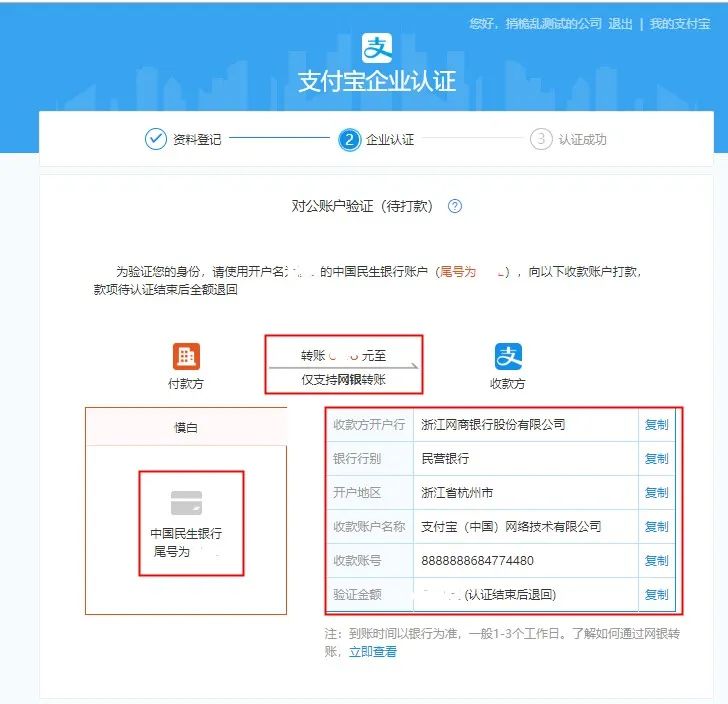Click the gray bank card icon
Image resolution: width=728 pixels, height=704 pixels.
click(x=186, y=502)
